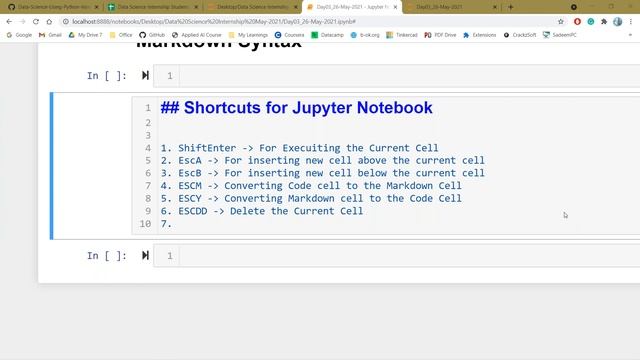Open the Applied AI Course bookmark
Screen dimensions: 640x360
pos(197,35)
